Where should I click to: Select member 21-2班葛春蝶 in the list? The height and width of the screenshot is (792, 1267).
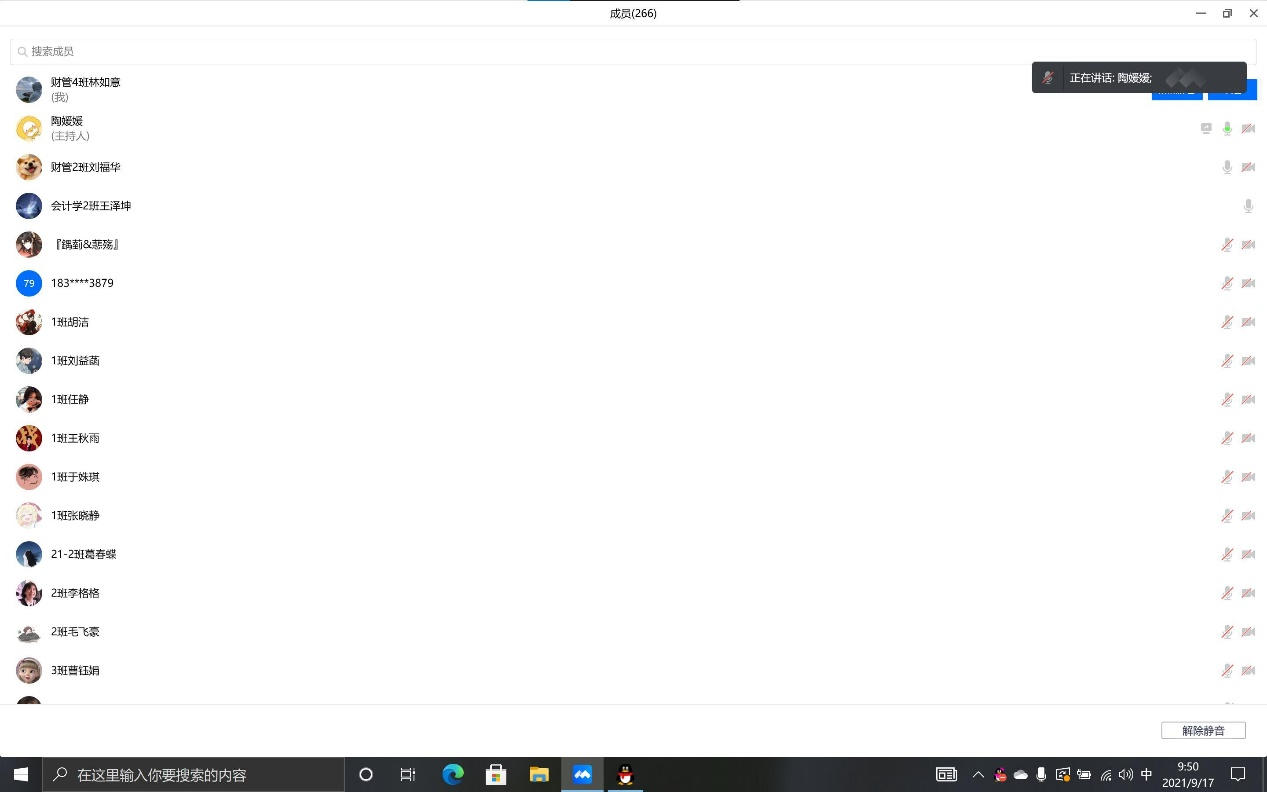(x=84, y=554)
